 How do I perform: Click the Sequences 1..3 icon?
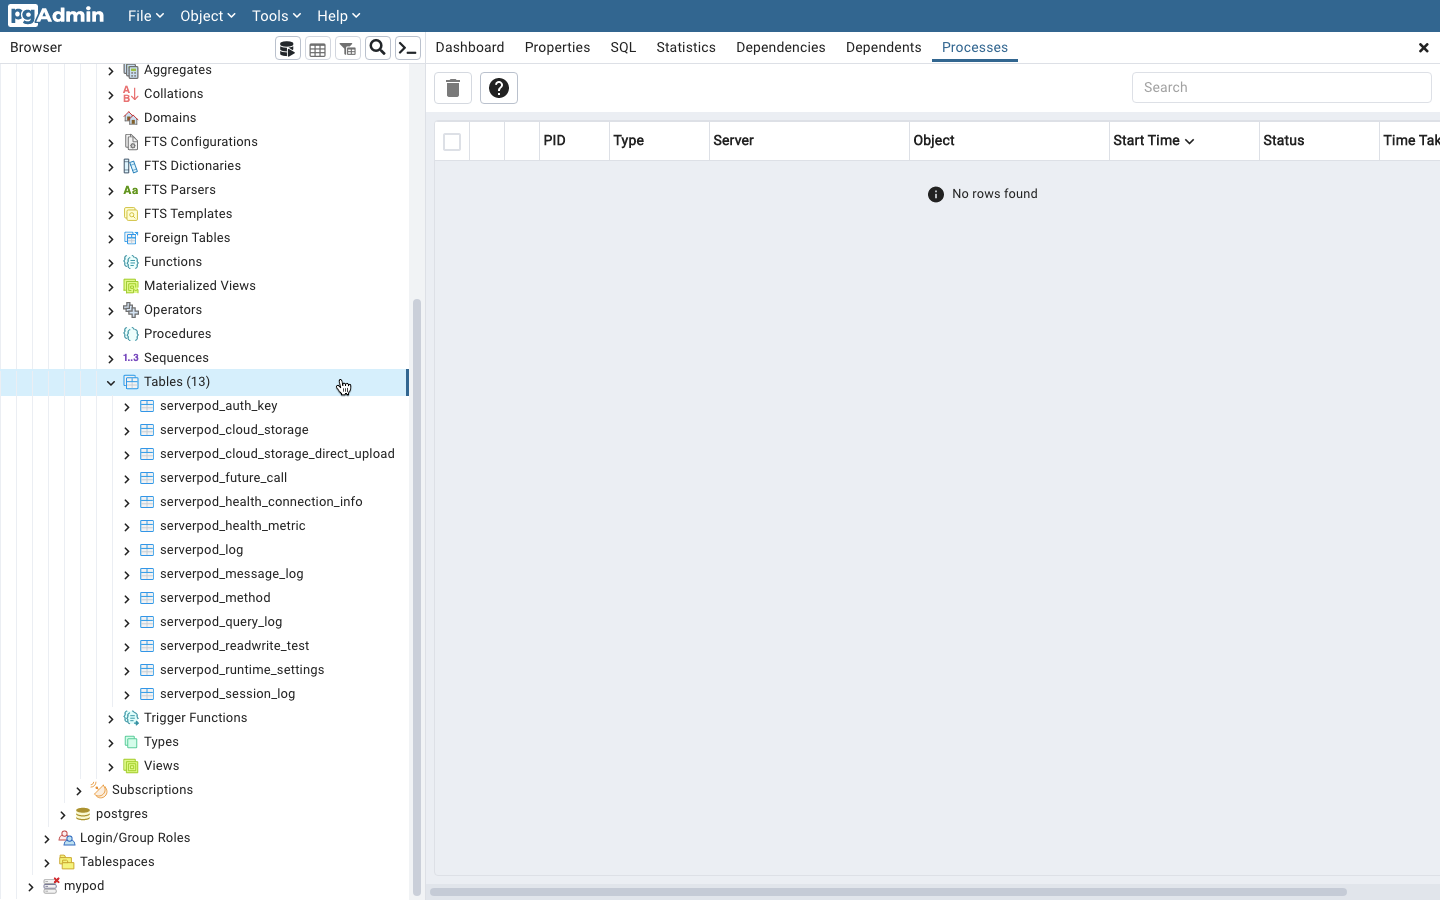(131, 358)
